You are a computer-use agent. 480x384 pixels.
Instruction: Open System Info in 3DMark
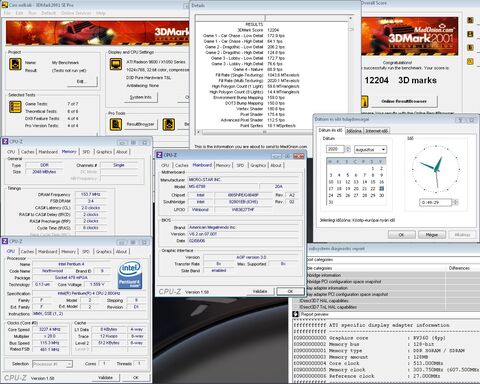pos(140,97)
